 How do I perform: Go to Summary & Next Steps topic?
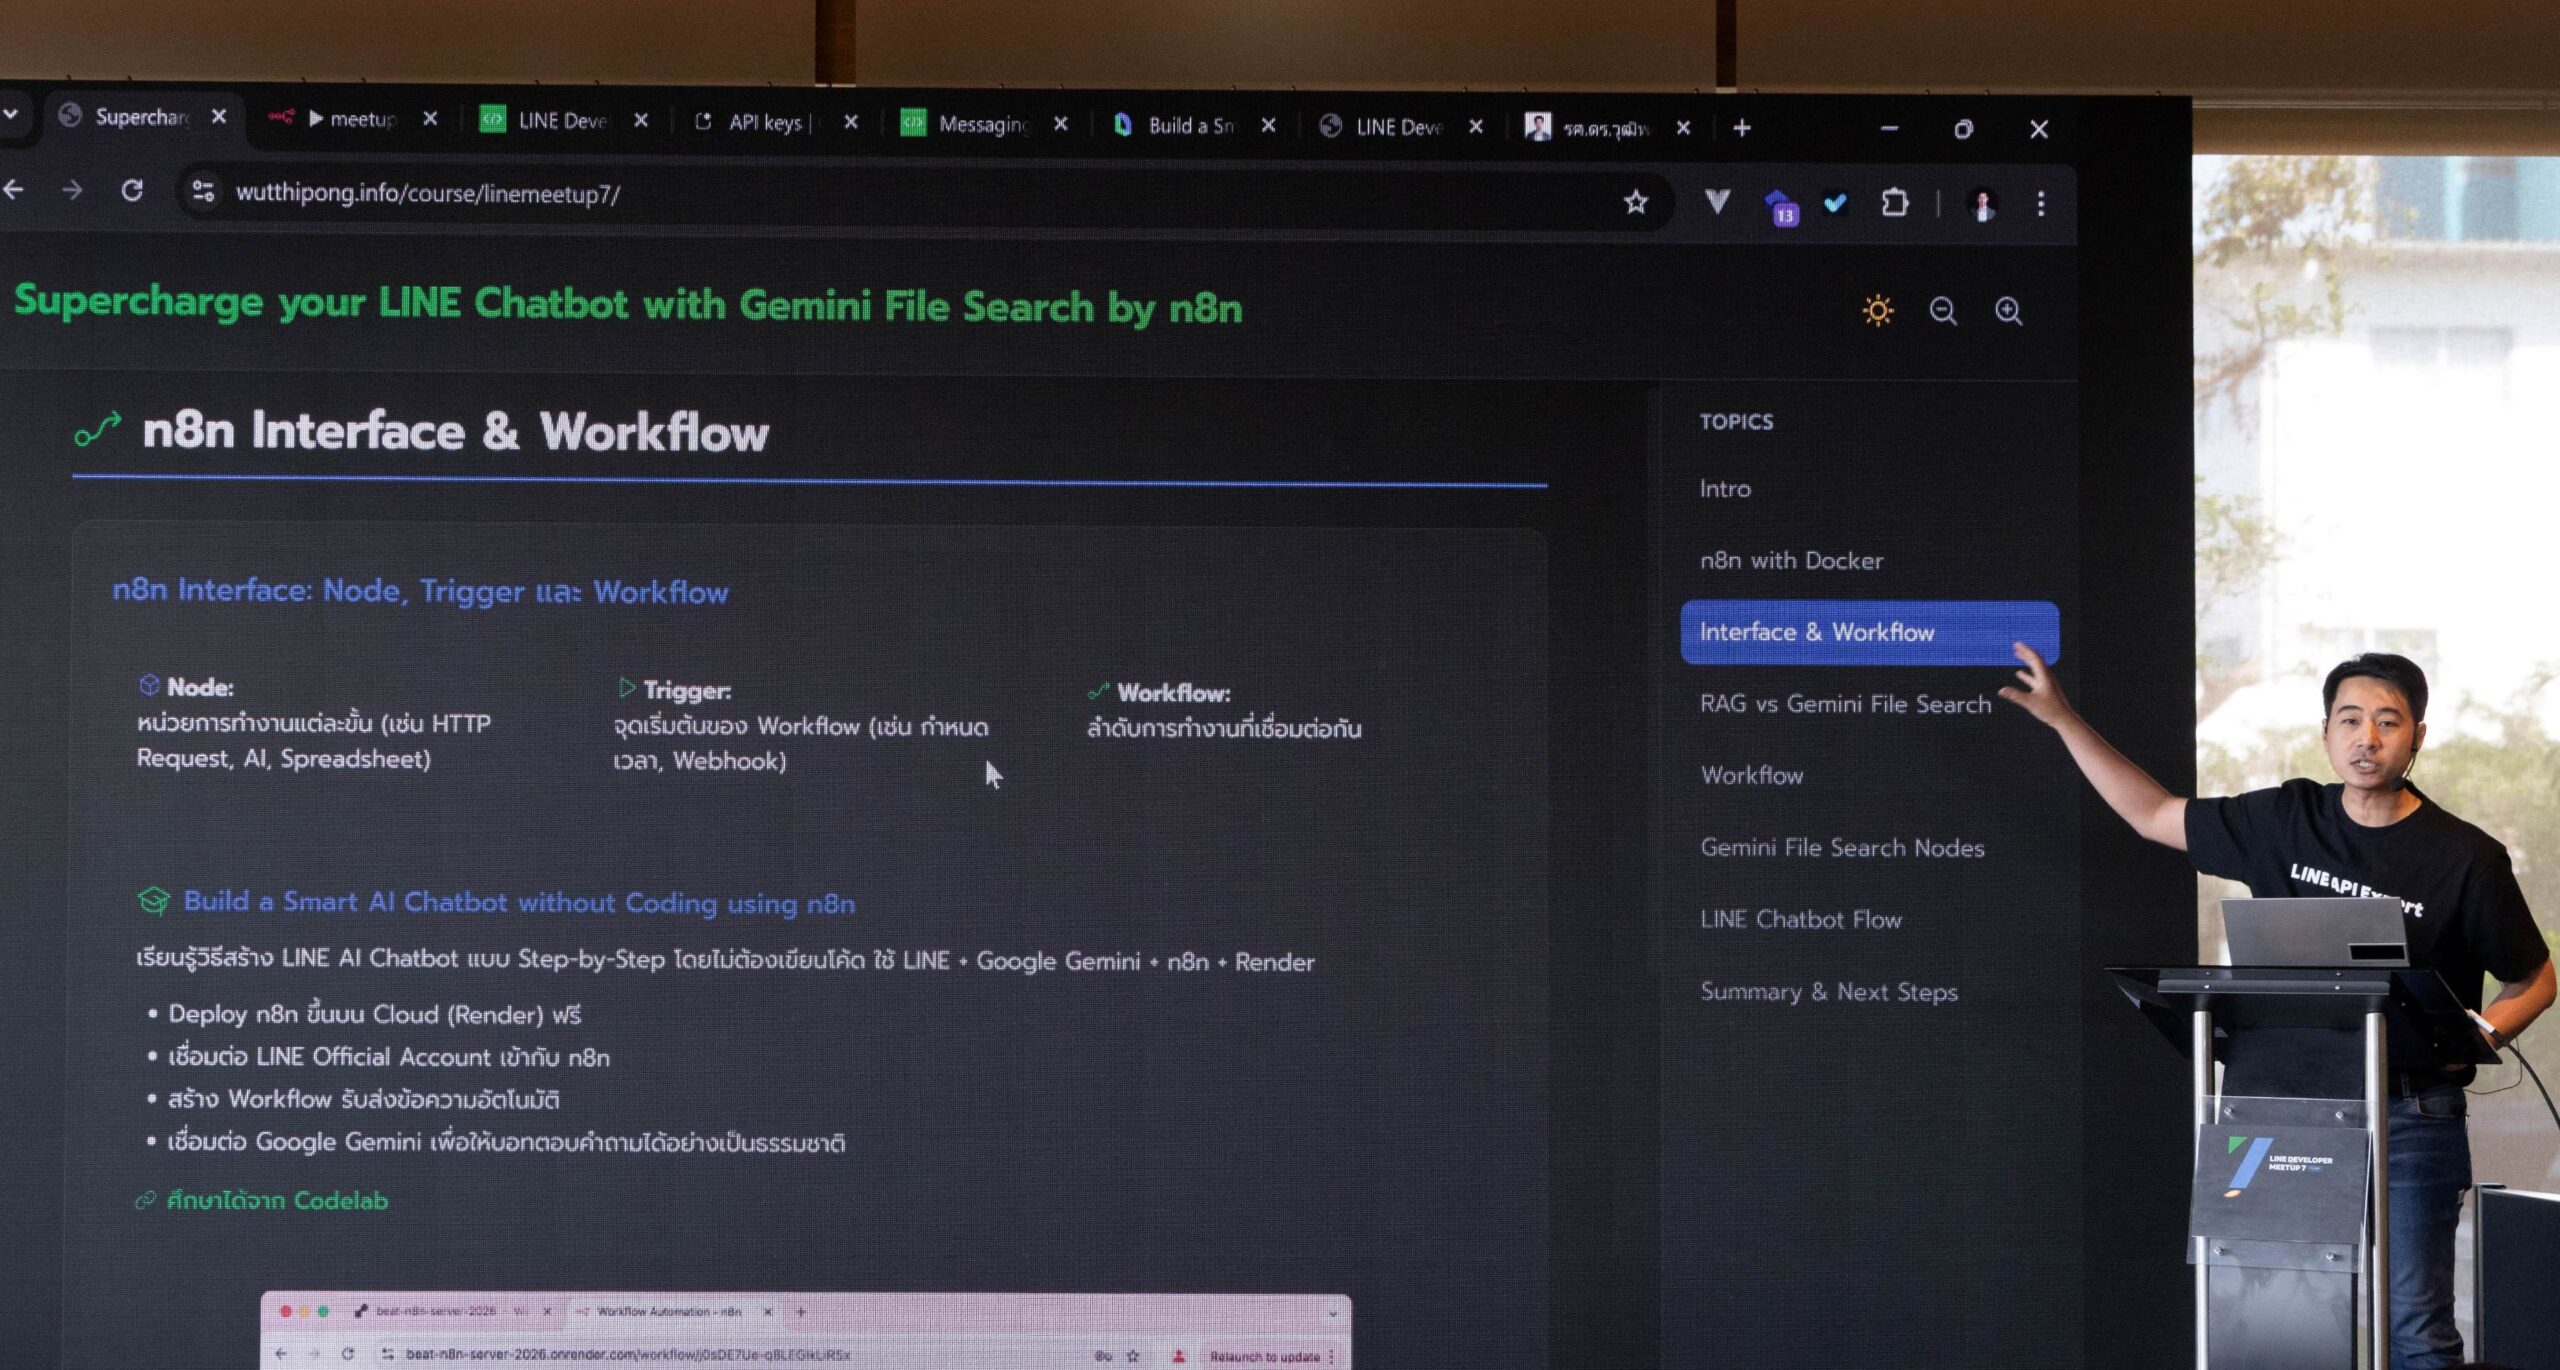[1829, 992]
